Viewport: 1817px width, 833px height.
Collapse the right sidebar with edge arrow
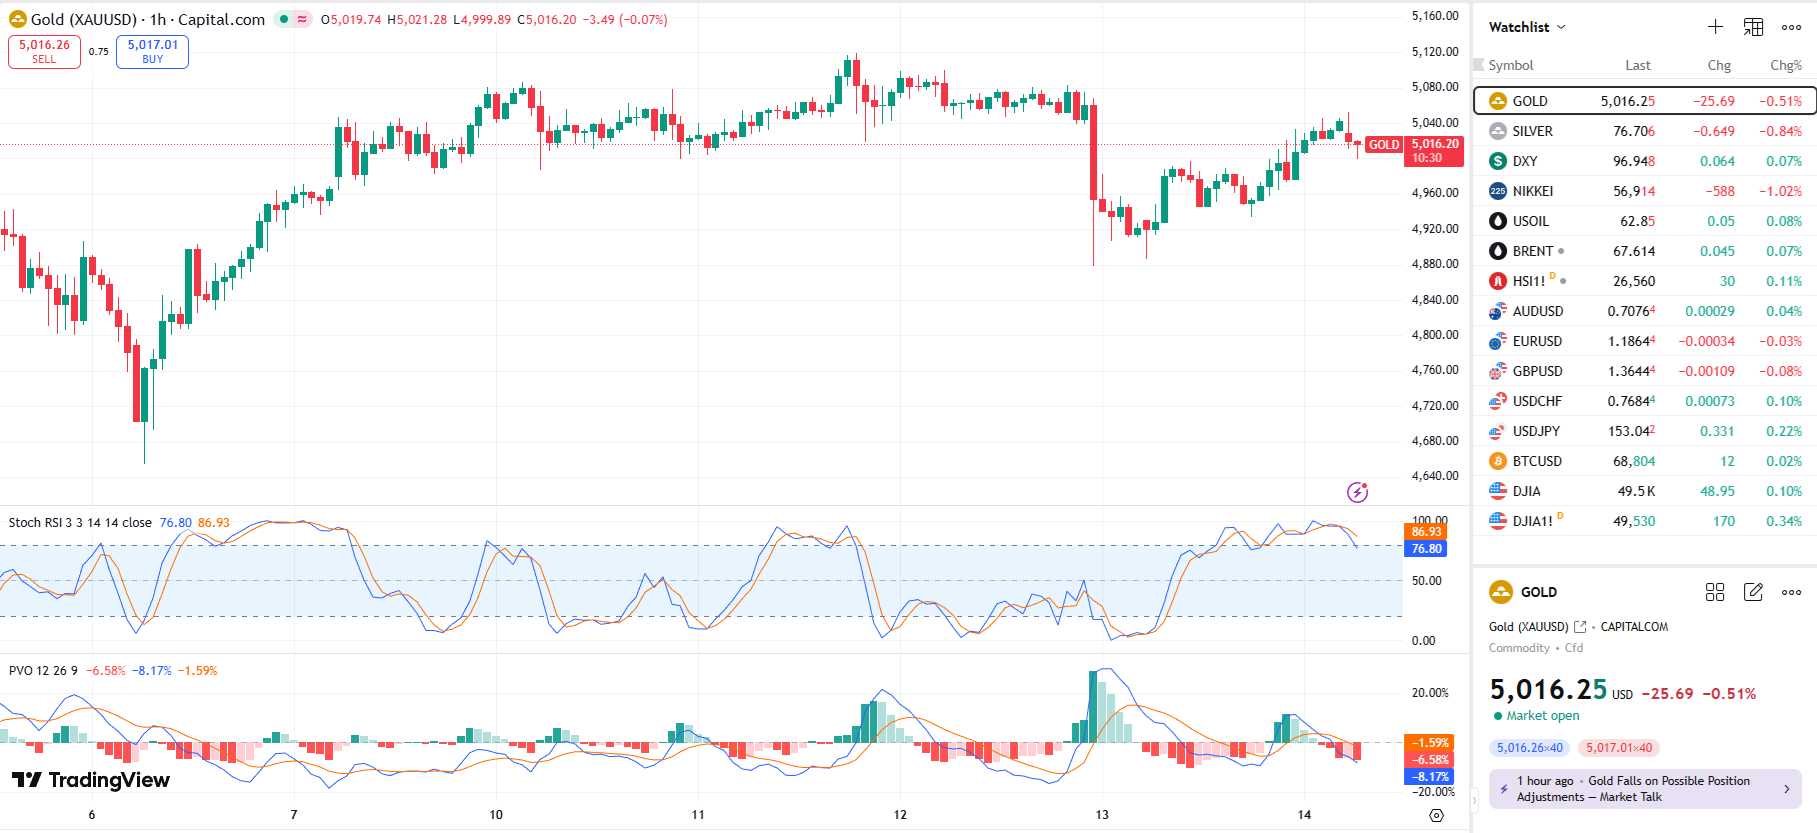coord(1474,800)
